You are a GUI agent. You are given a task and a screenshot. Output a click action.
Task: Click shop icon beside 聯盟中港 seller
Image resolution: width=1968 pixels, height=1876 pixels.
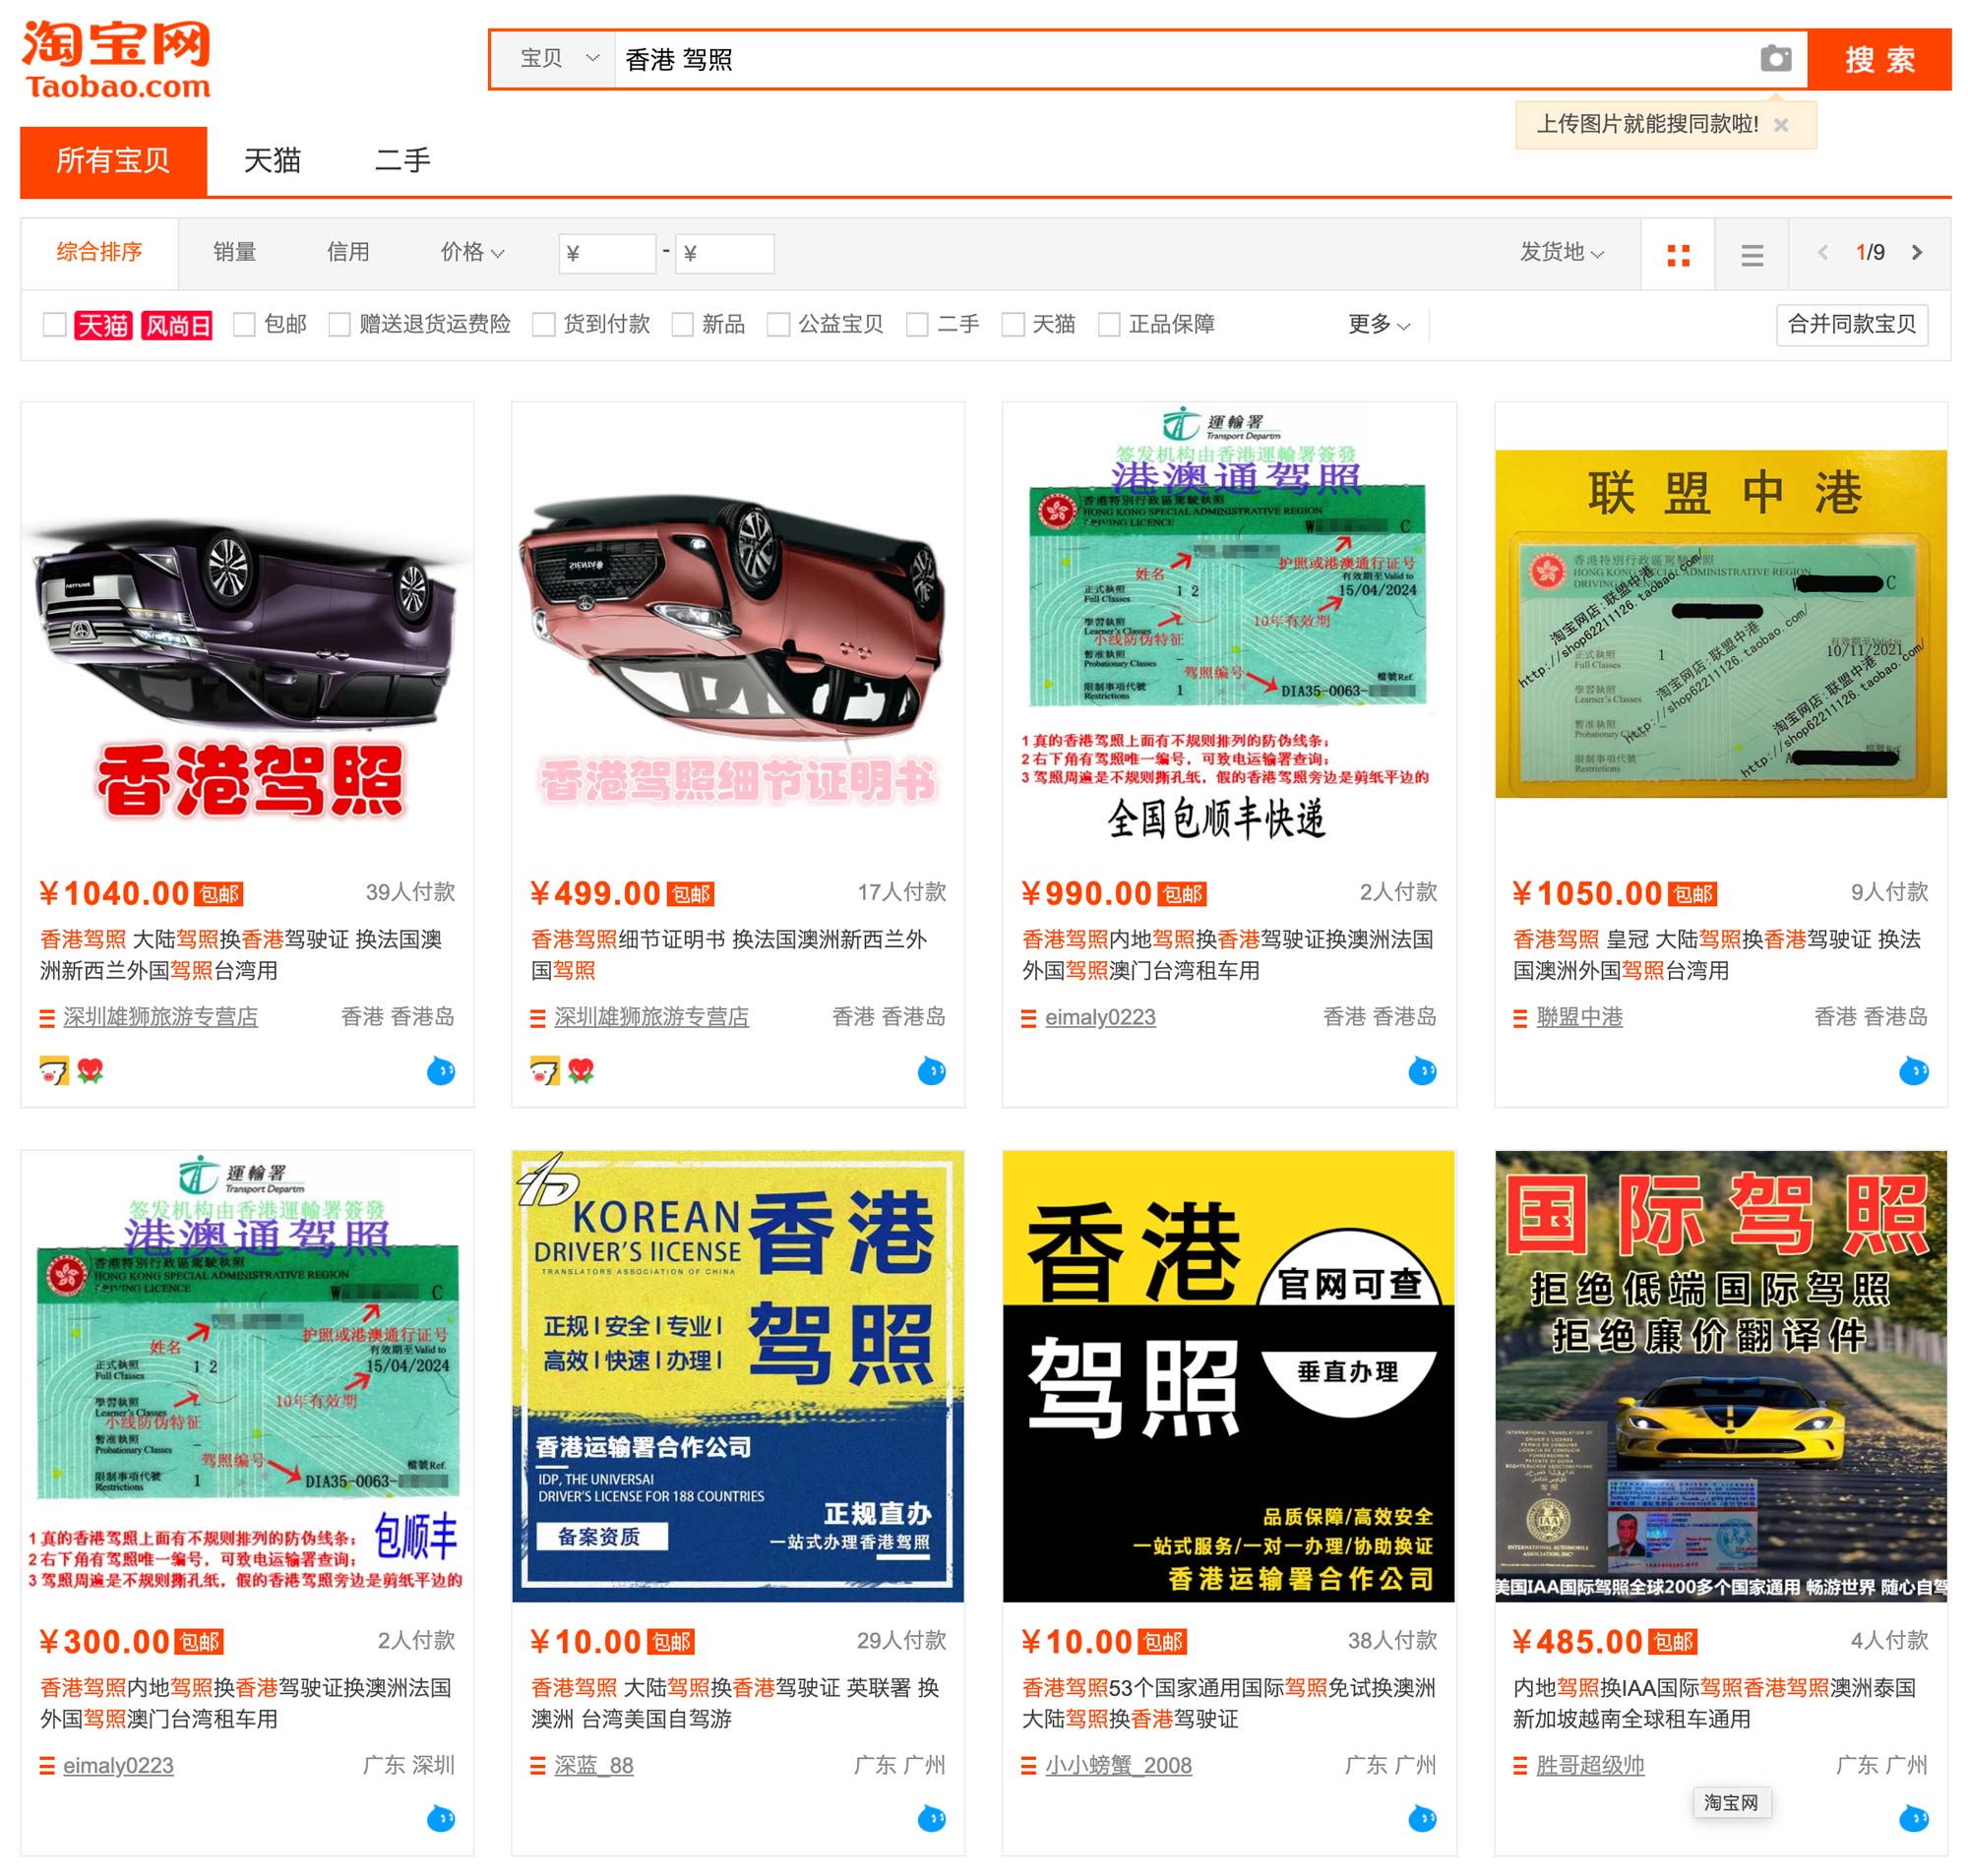click(x=1520, y=1018)
